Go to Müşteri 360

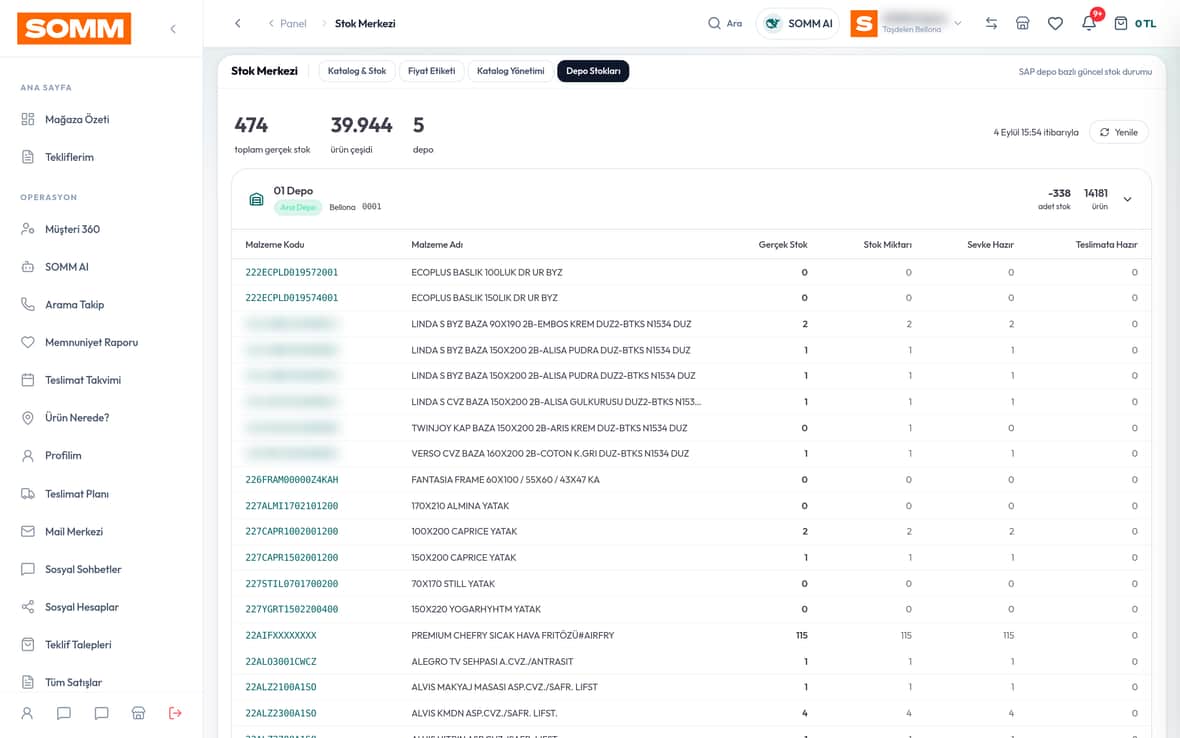point(72,229)
